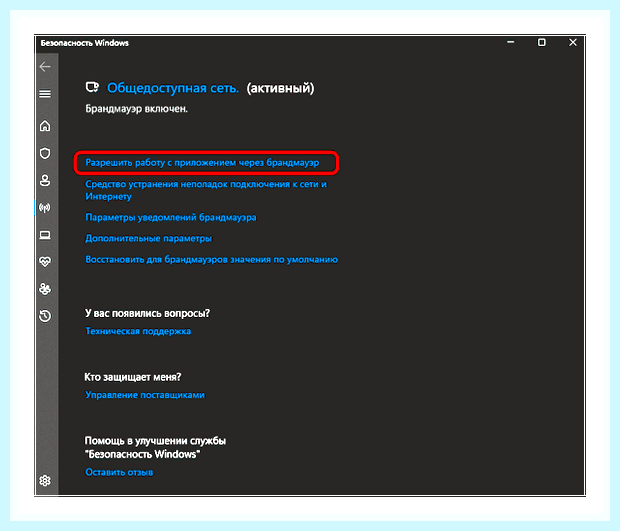Open Дополнительные параметры link
The image size is (620, 531).
point(149,238)
